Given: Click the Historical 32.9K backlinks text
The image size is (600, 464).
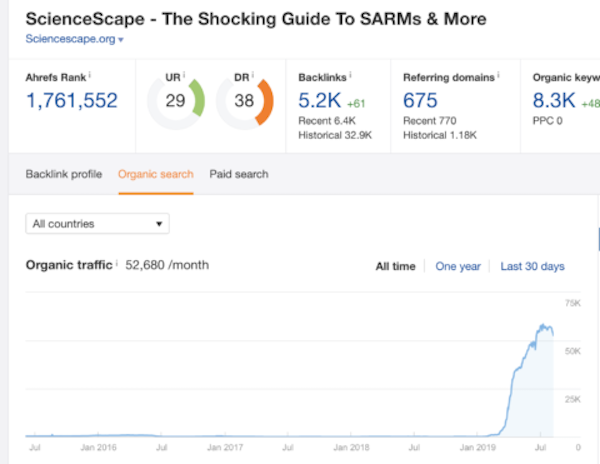Looking at the screenshot, I should (335, 135).
